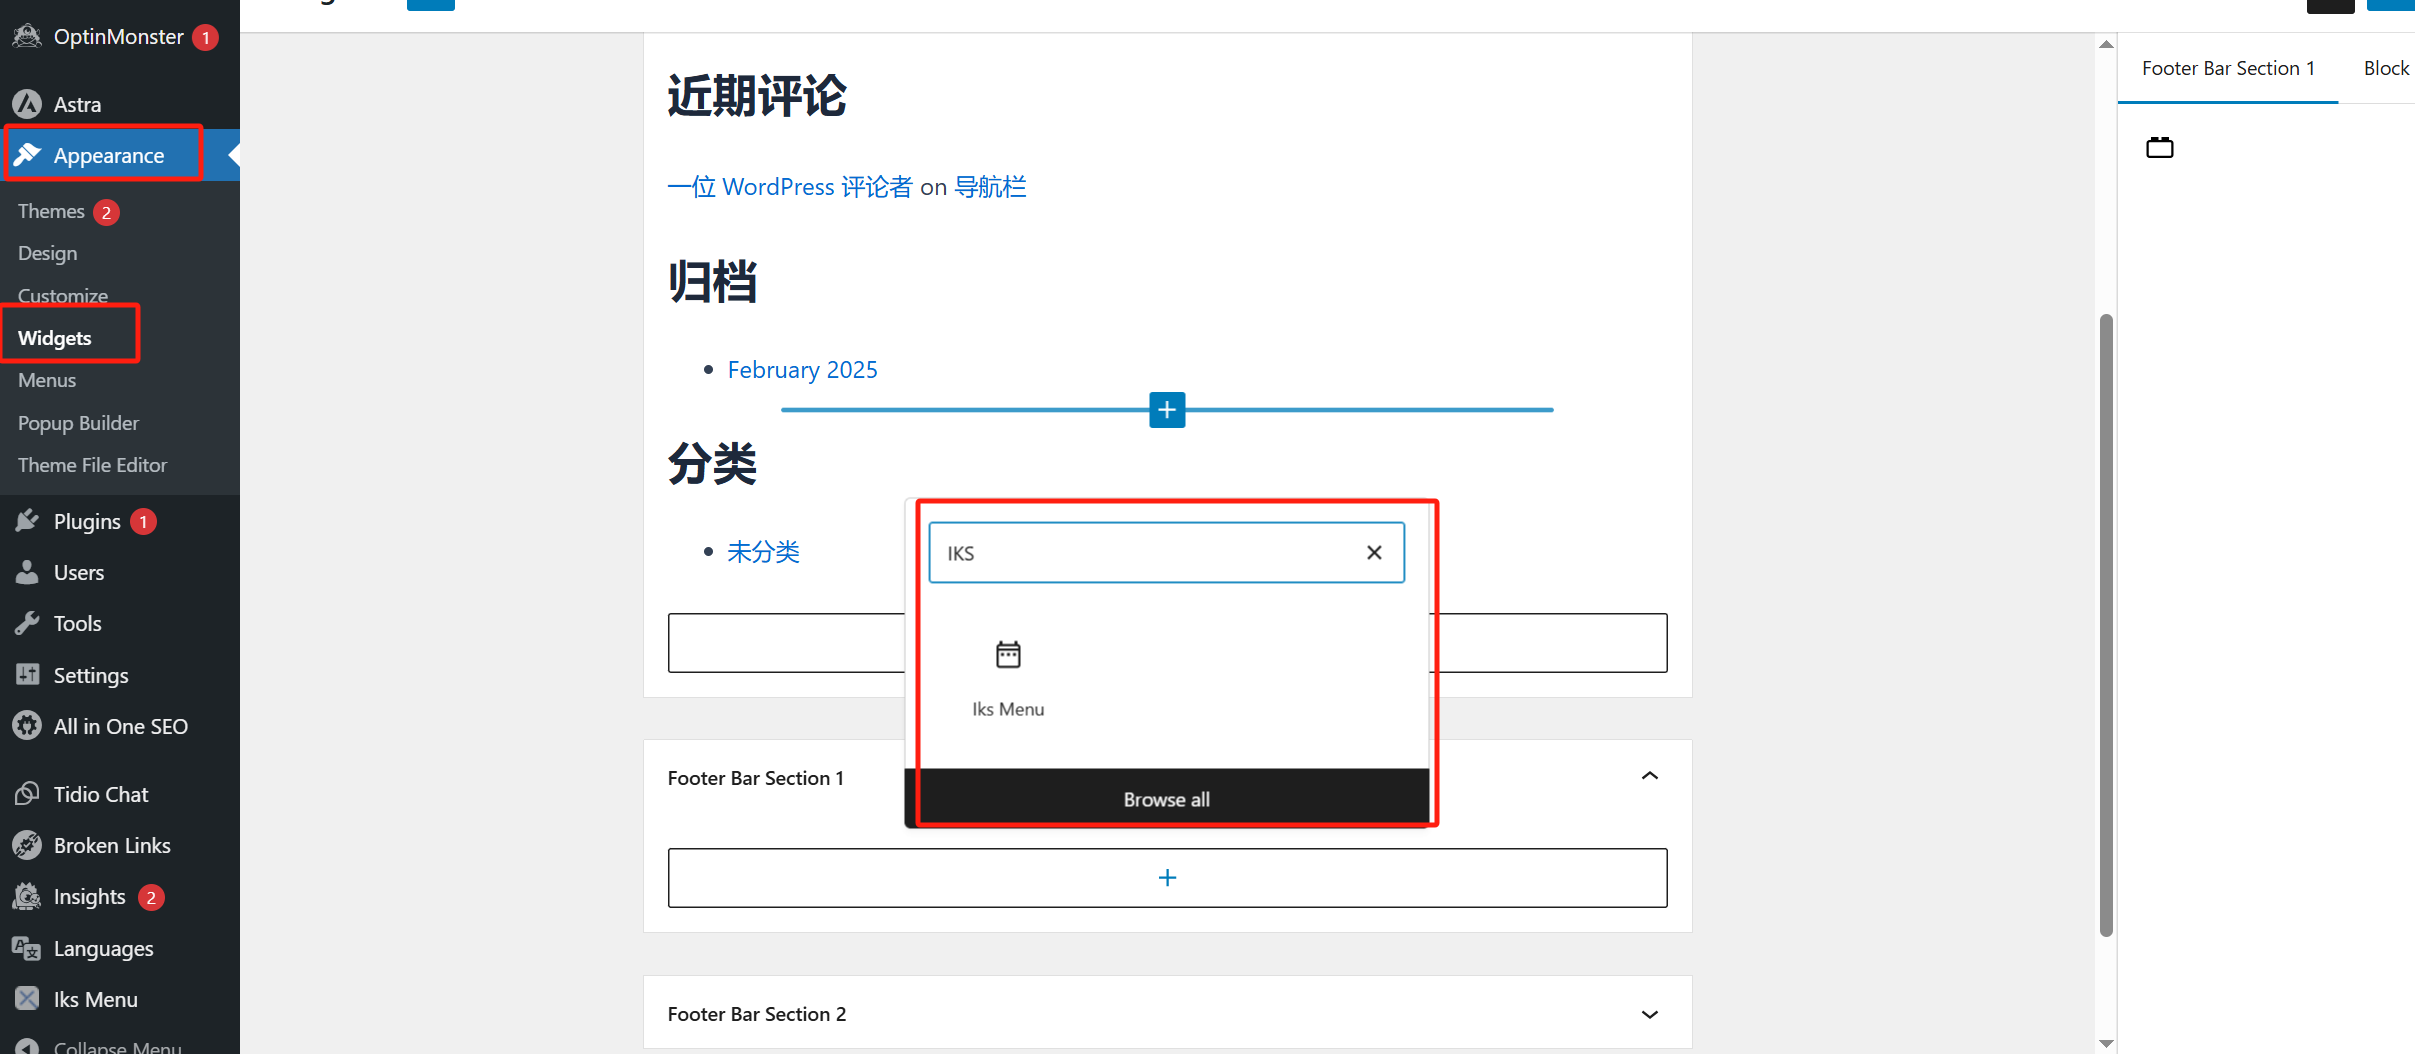Click the 近期评论 heading
This screenshot has height=1054, width=2415.
(x=757, y=96)
